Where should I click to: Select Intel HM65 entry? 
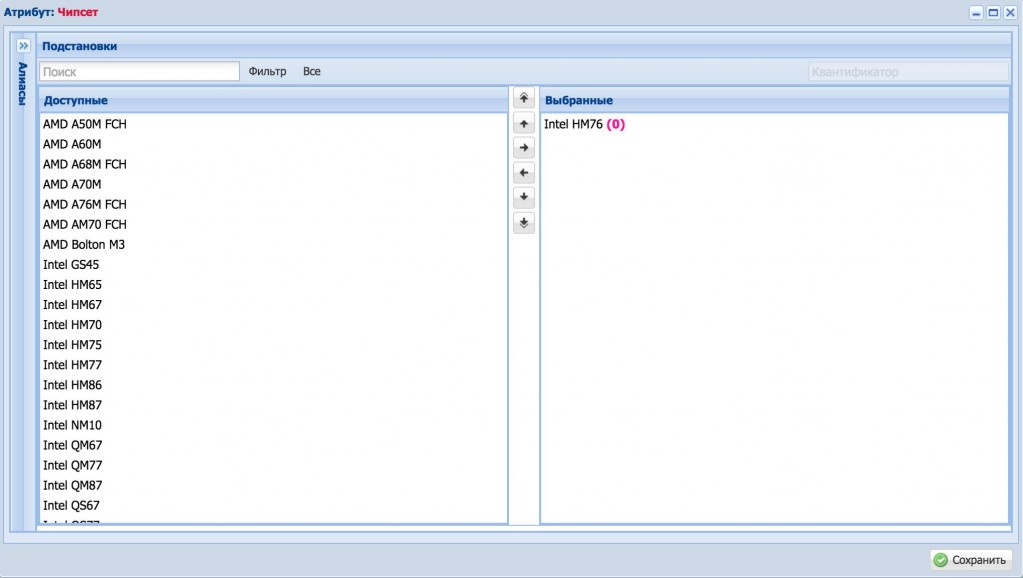(x=273, y=284)
